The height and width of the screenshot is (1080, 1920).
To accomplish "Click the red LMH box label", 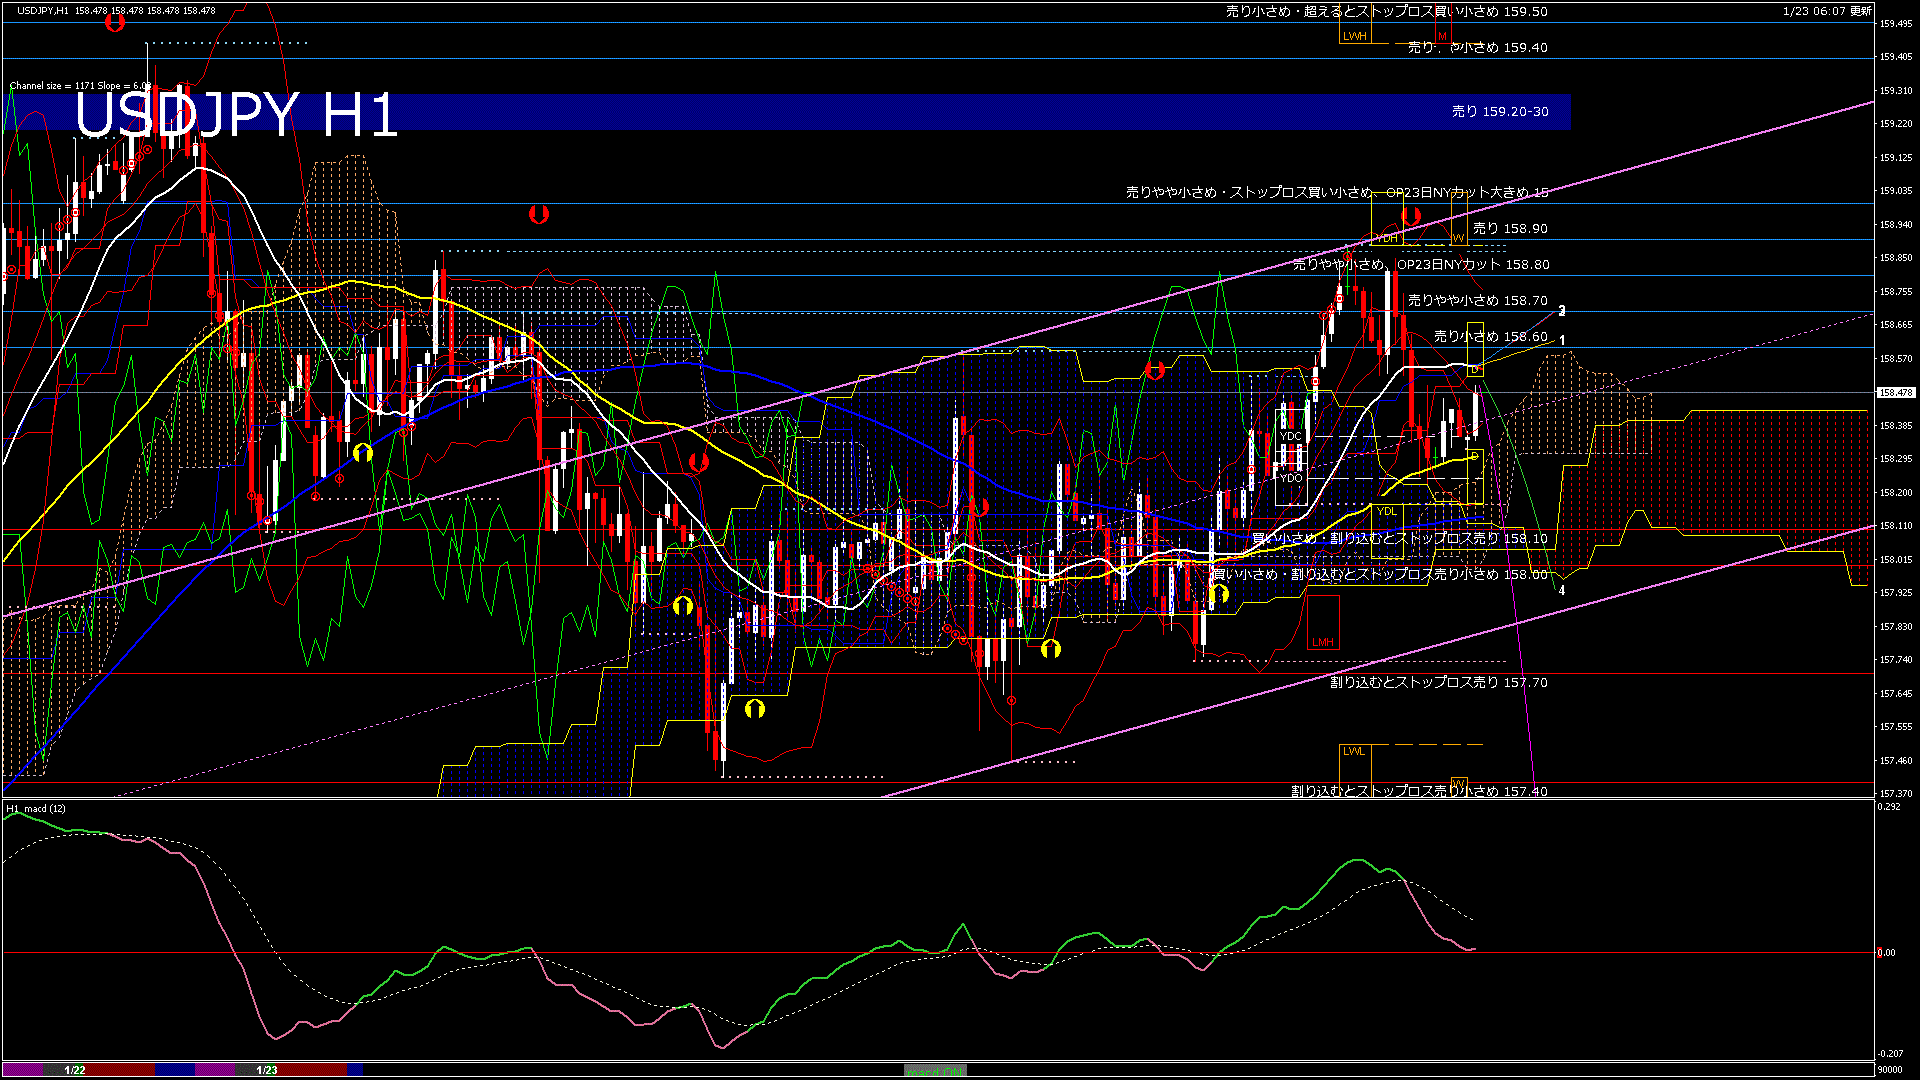I will pos(1323,642).
